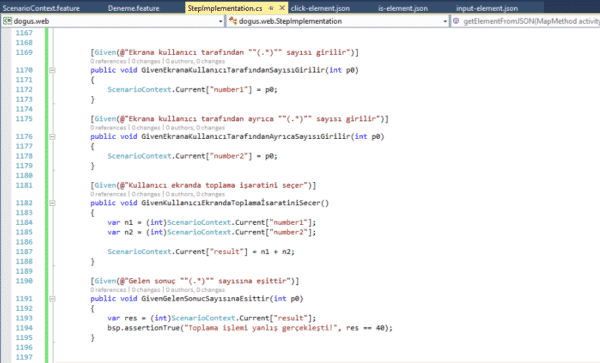Open the Deneme.feature tab
This screenshot has height=363, width=600.
point(133,8)
